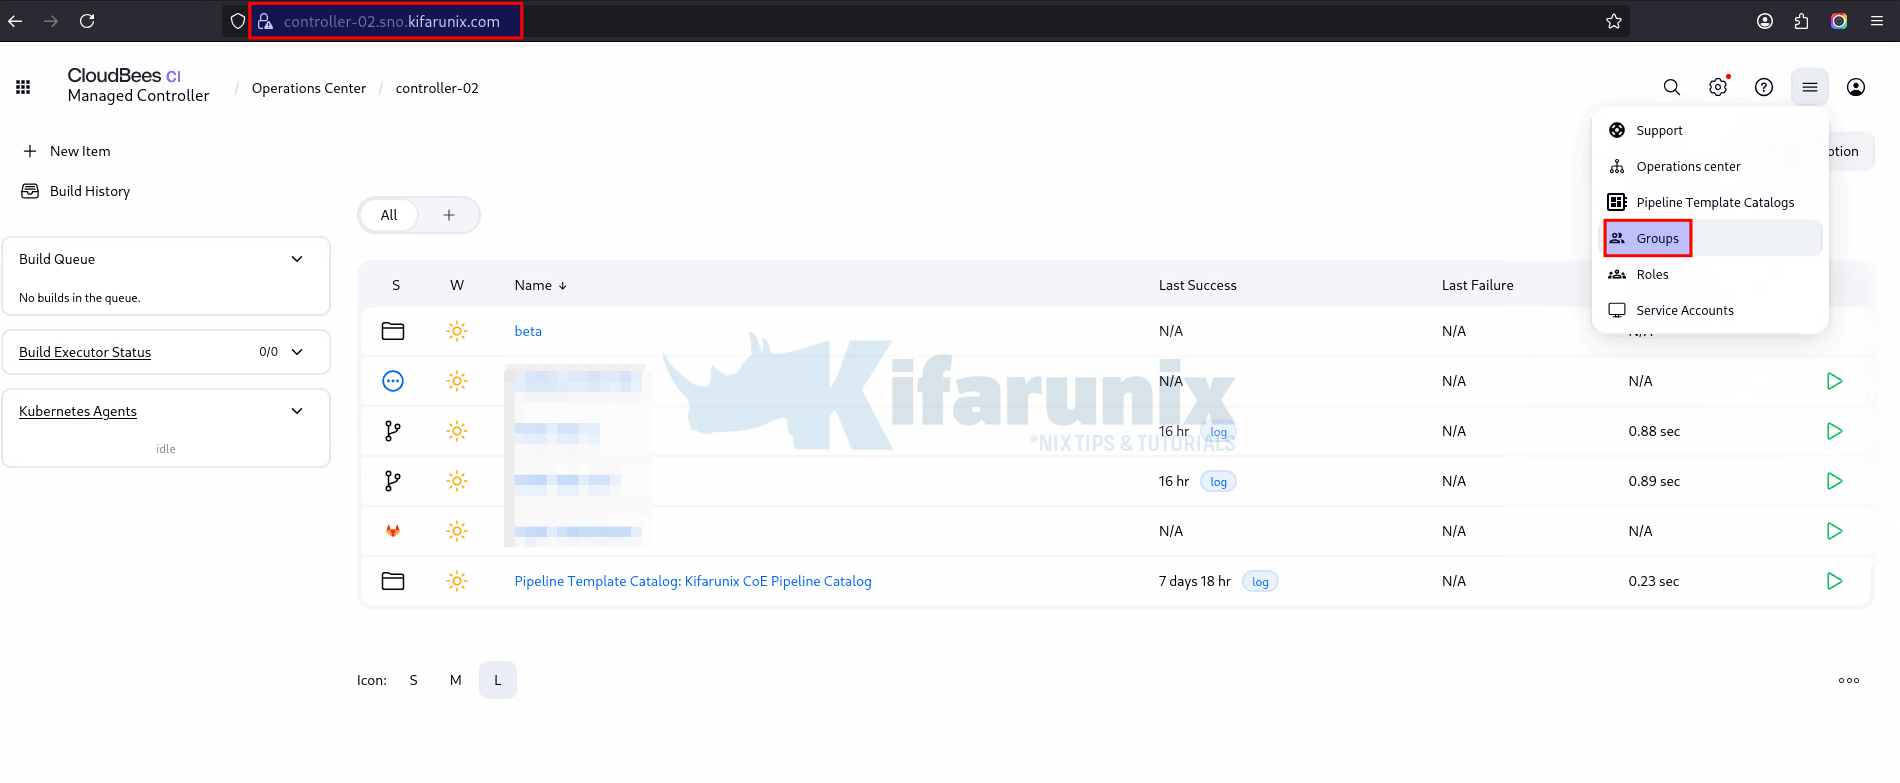
Task: Open Service Accounts menu entry
Action: 1710,310
